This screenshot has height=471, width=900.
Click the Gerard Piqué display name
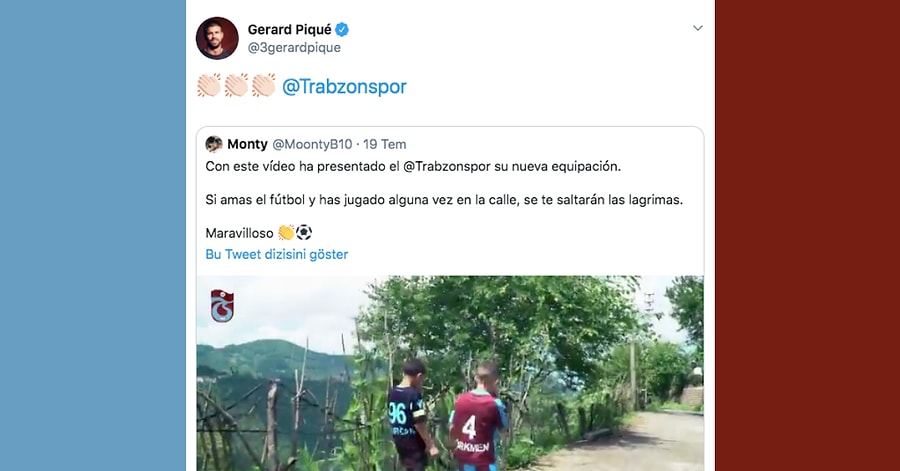point(289,29)
